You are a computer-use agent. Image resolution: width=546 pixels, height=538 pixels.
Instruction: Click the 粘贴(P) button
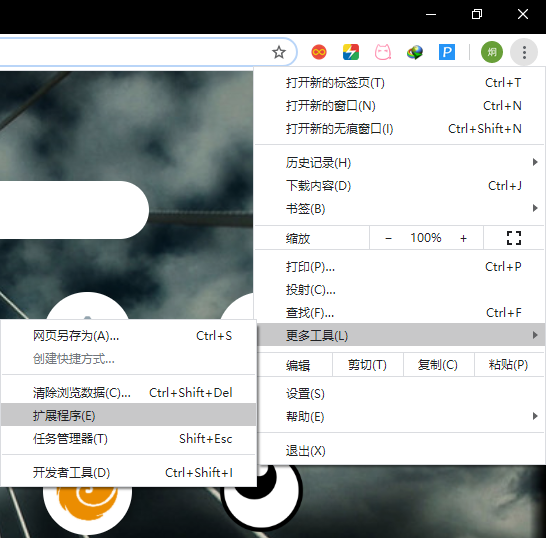(508, 365)
